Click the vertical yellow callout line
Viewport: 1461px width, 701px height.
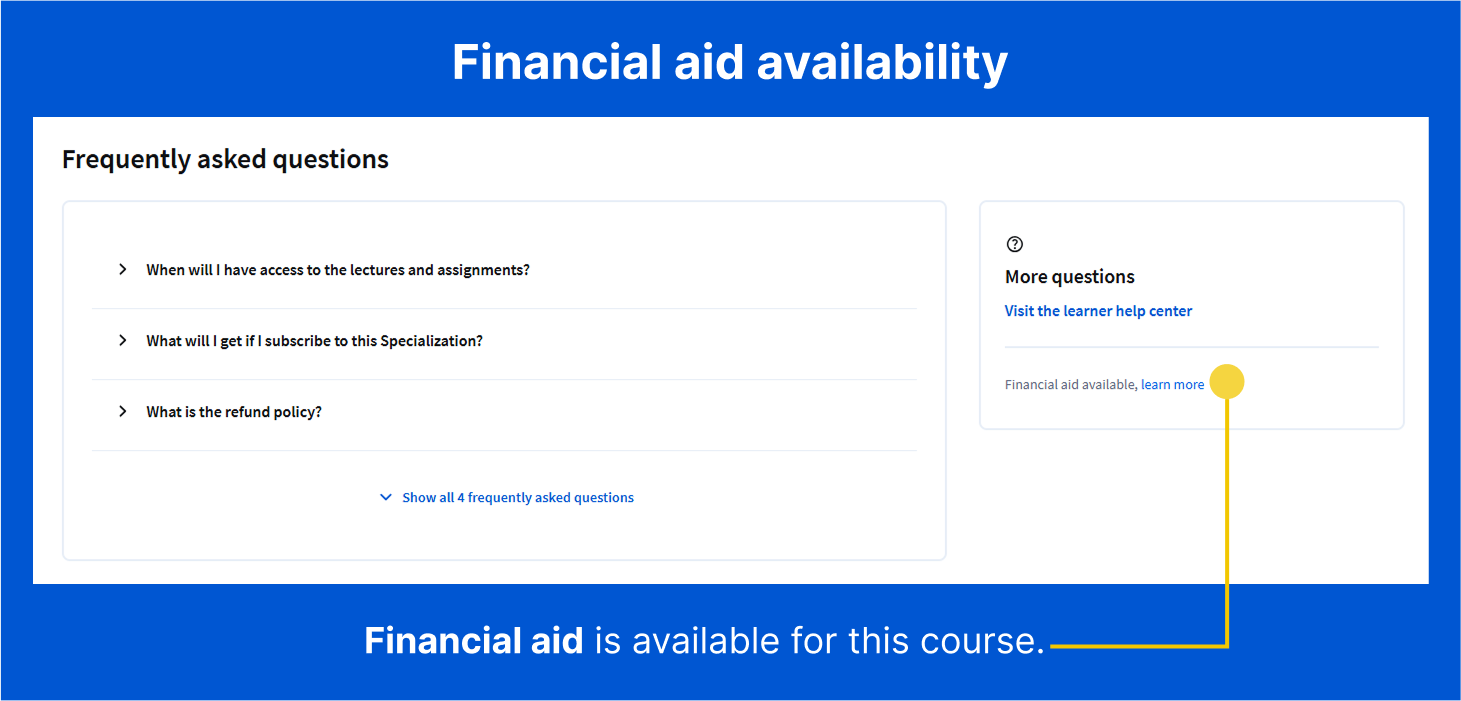tap(1227, 520)
